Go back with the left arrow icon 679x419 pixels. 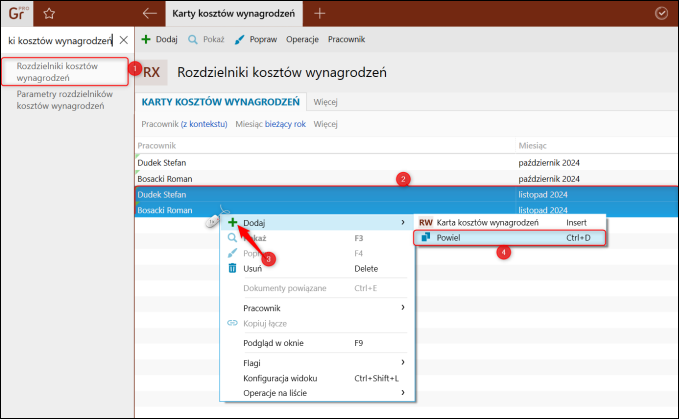(149, 13)
